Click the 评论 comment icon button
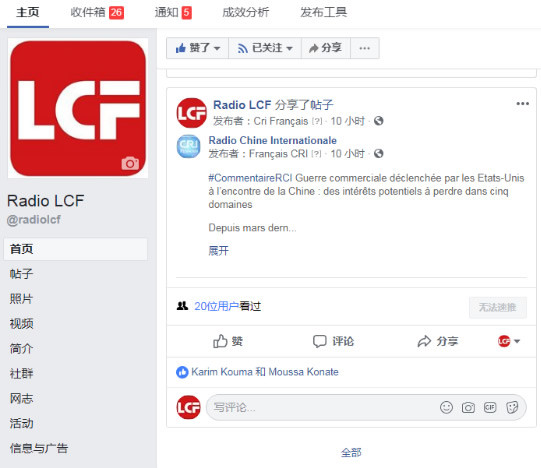The width and height of the screenshot is (541, 468). (333, 341)
